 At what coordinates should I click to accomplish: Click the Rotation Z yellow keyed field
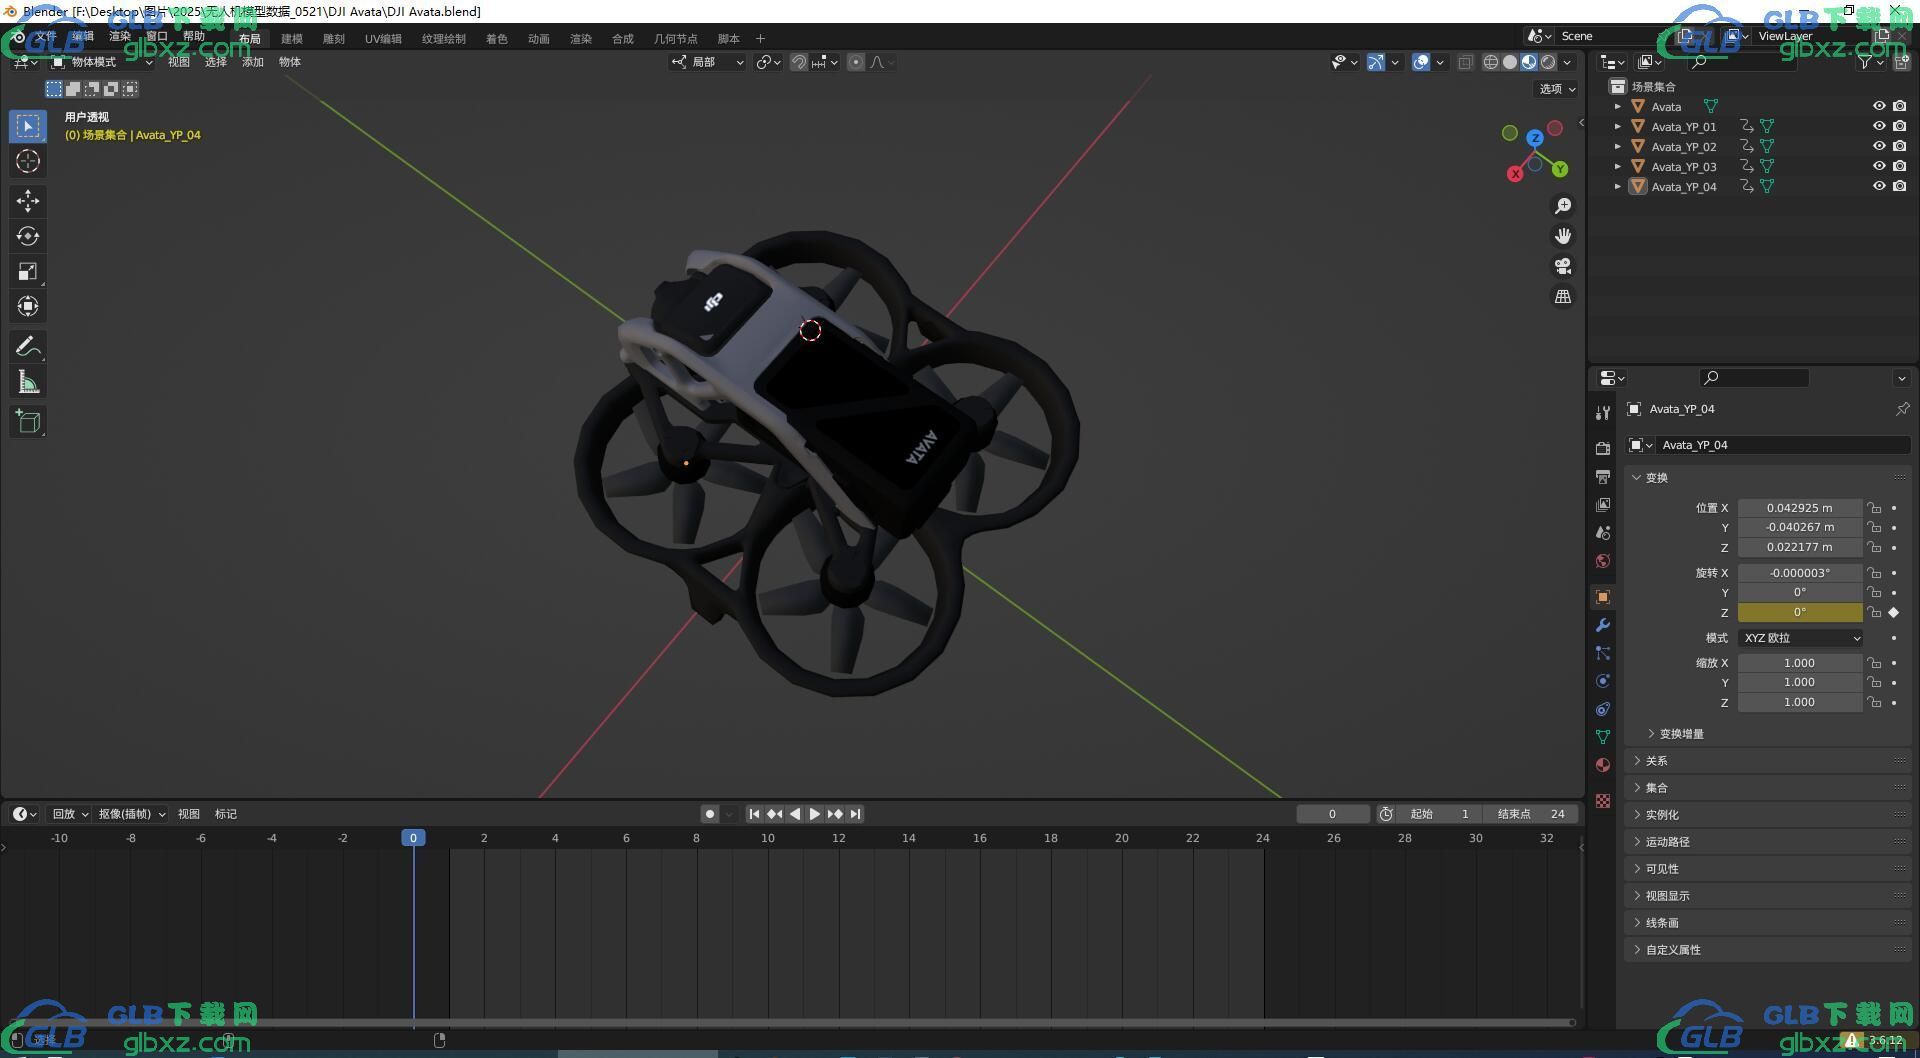(x=1800, y=612)
